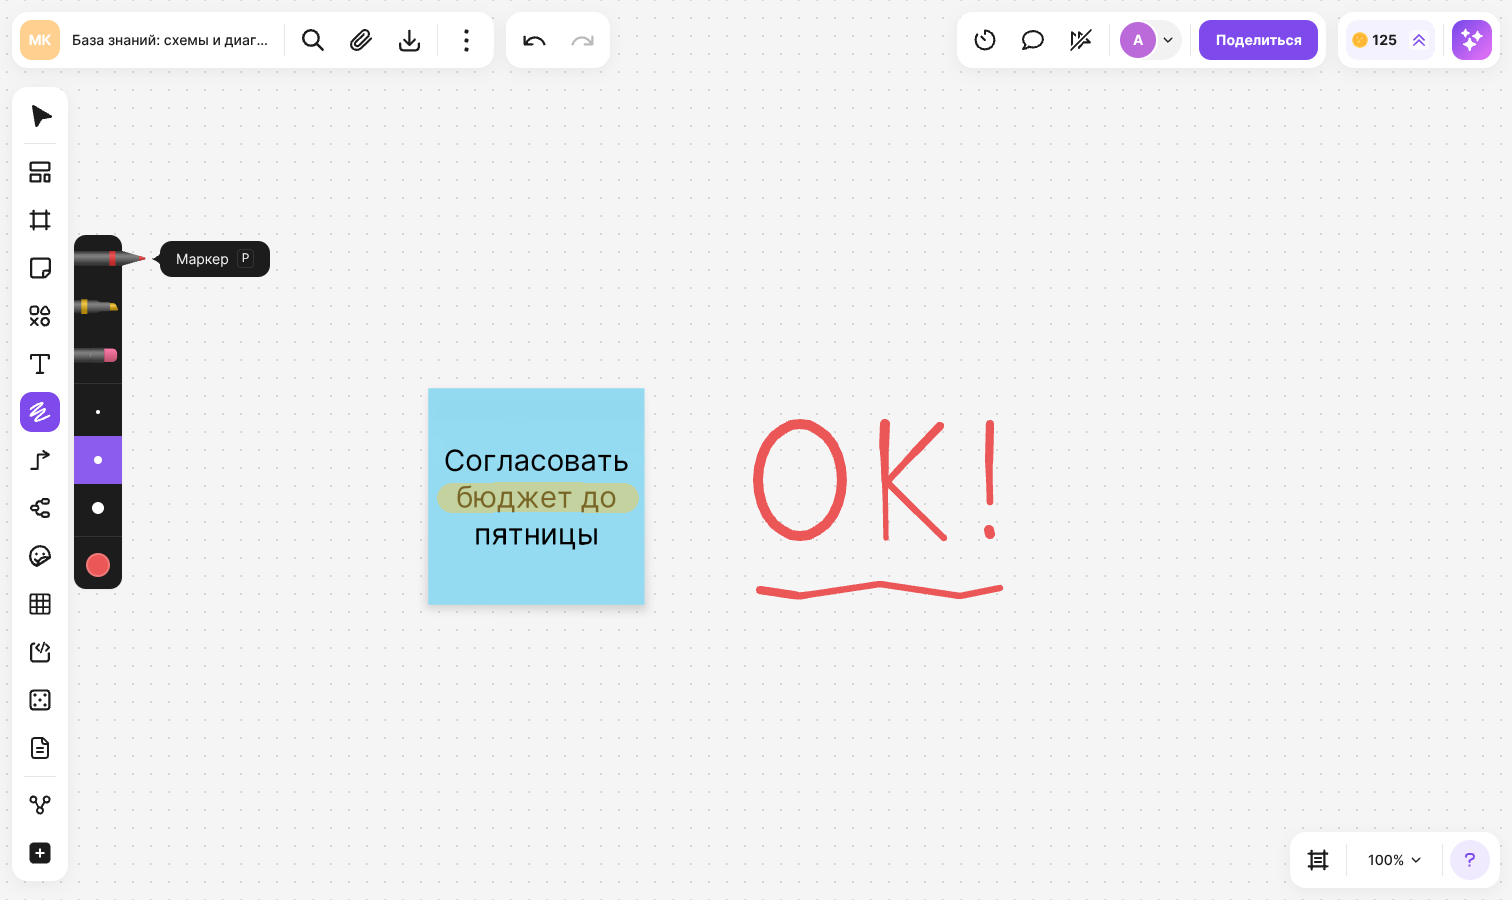Viewport: 1512px width, 900px height.
Task: Export the board with download icon
Action: (409, 40)
